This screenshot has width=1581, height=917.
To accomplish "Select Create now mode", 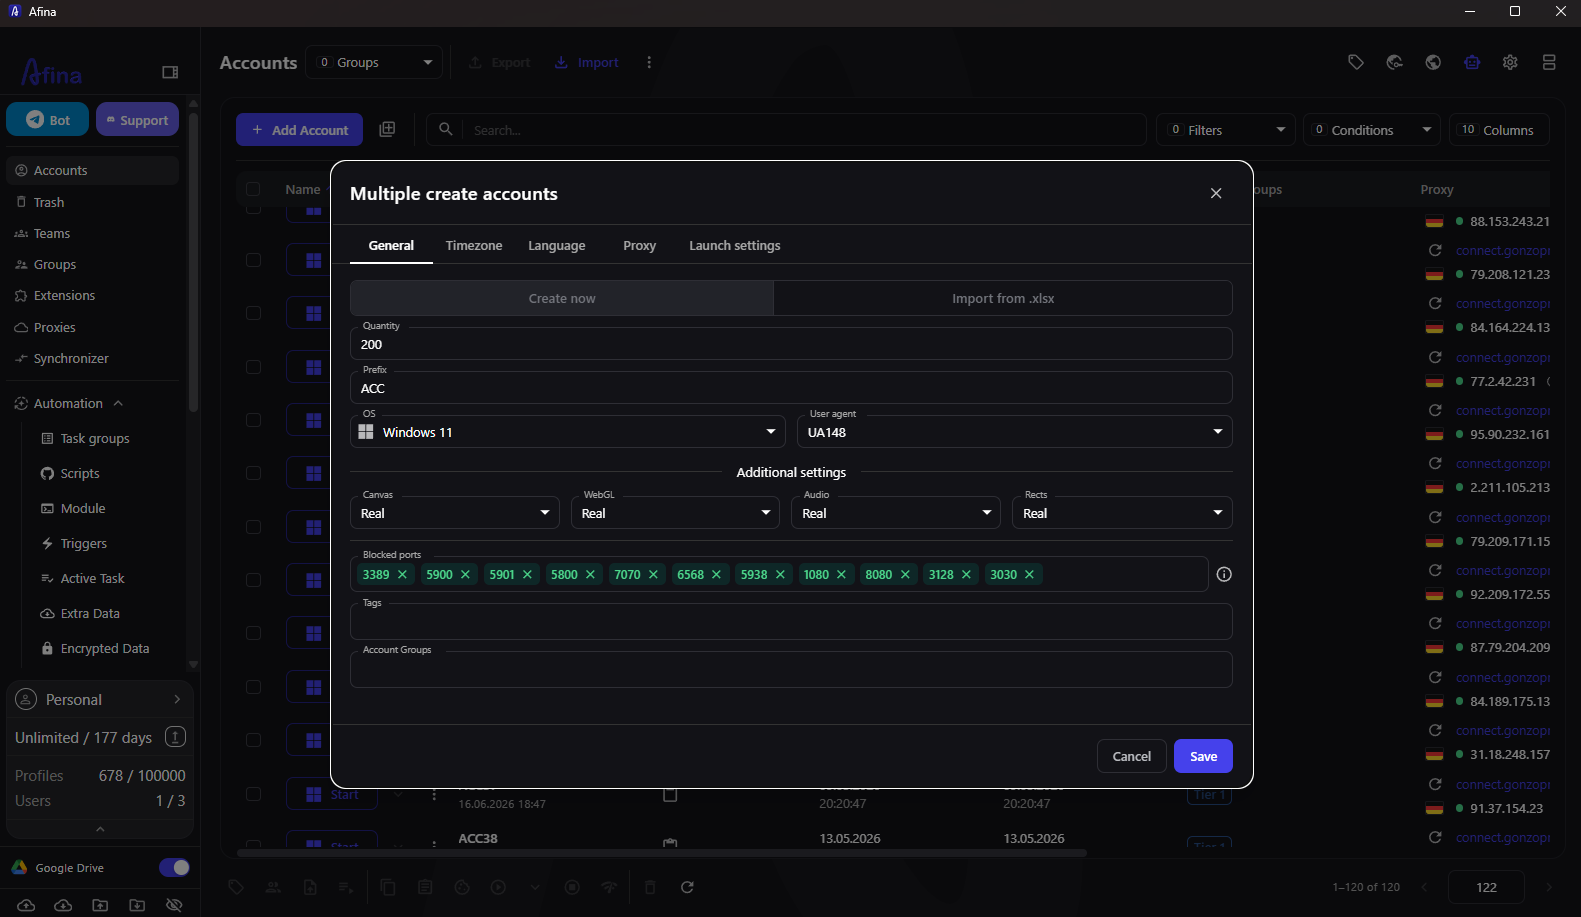I will [x=562, y=298].
